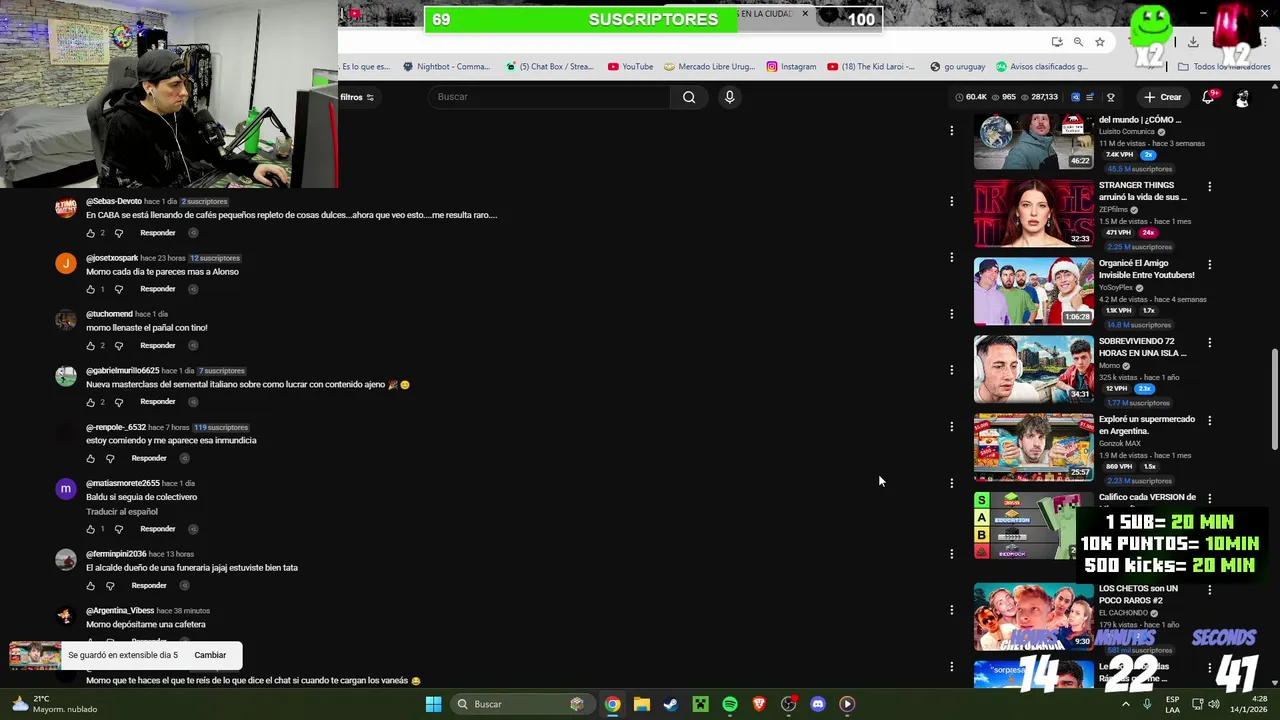Open @josetxospark profile avatar
Viewport: 1280px width, 720px height.
tap(65, 264)
